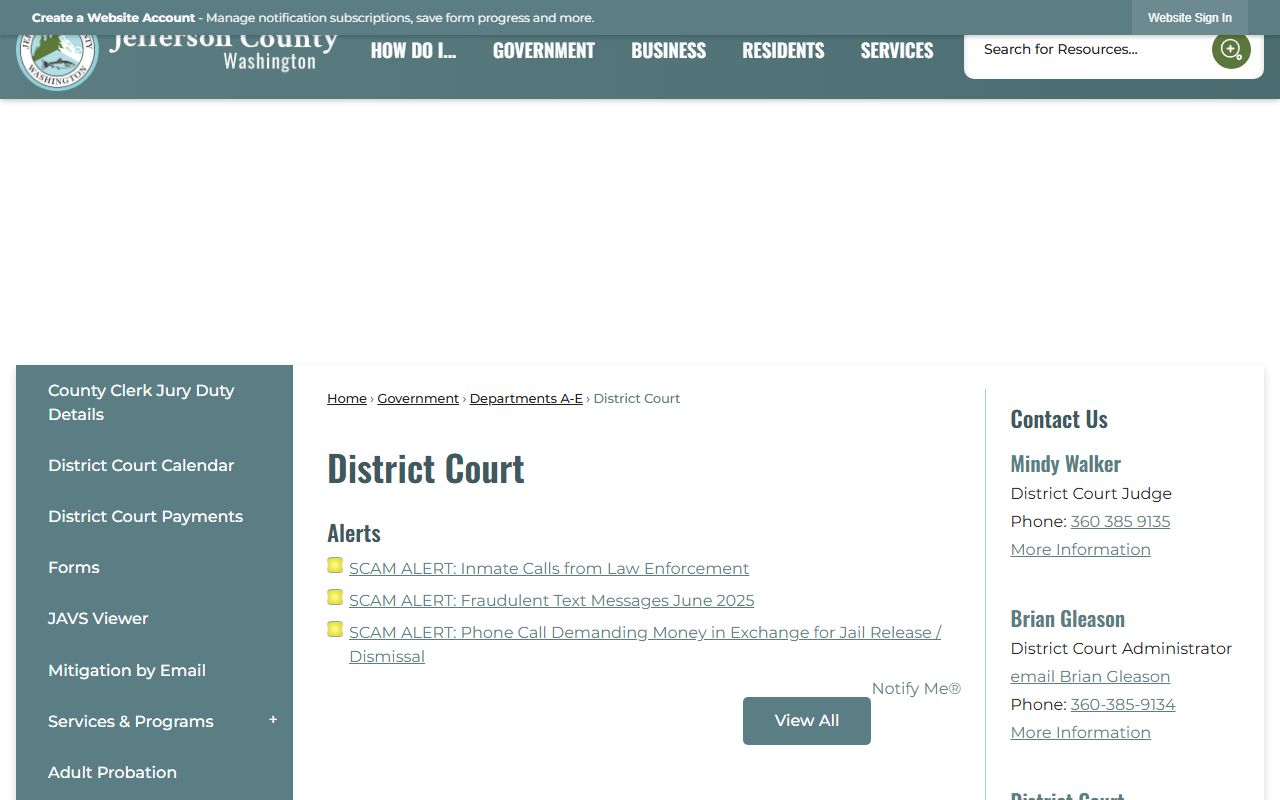Click the Contact Us heading
Screen dimensions: 1280x800
coord(1059,419)
